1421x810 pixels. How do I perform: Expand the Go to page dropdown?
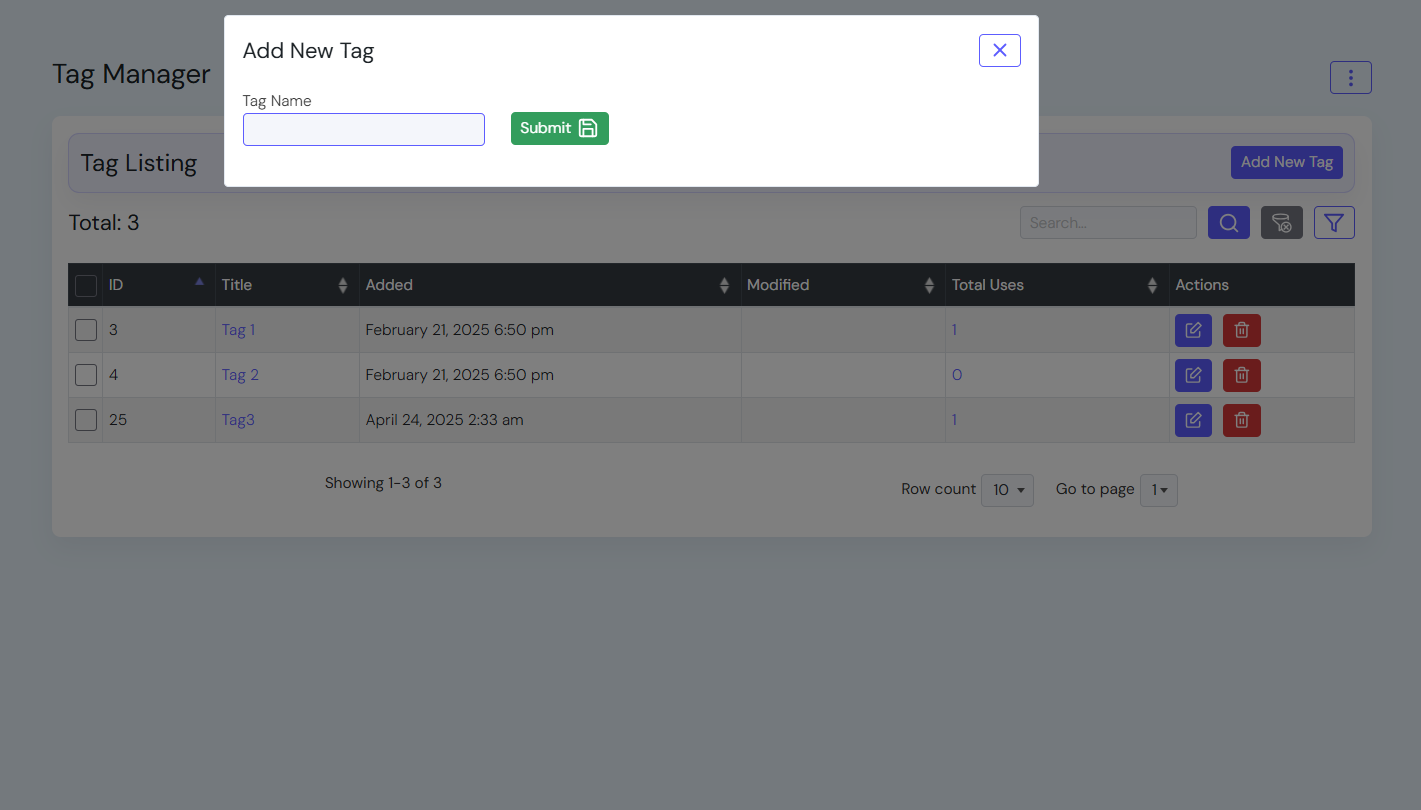tap(1158, 490)
